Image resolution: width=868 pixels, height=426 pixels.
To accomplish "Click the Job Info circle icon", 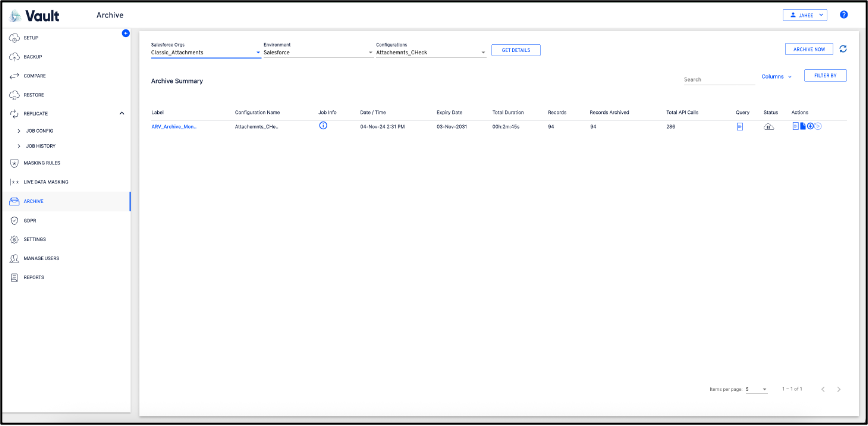I will [323, 127].
